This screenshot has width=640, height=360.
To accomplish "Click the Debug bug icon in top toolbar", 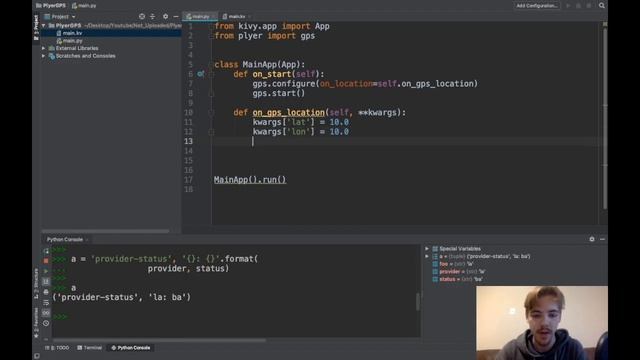I will (x=578, y=6).
